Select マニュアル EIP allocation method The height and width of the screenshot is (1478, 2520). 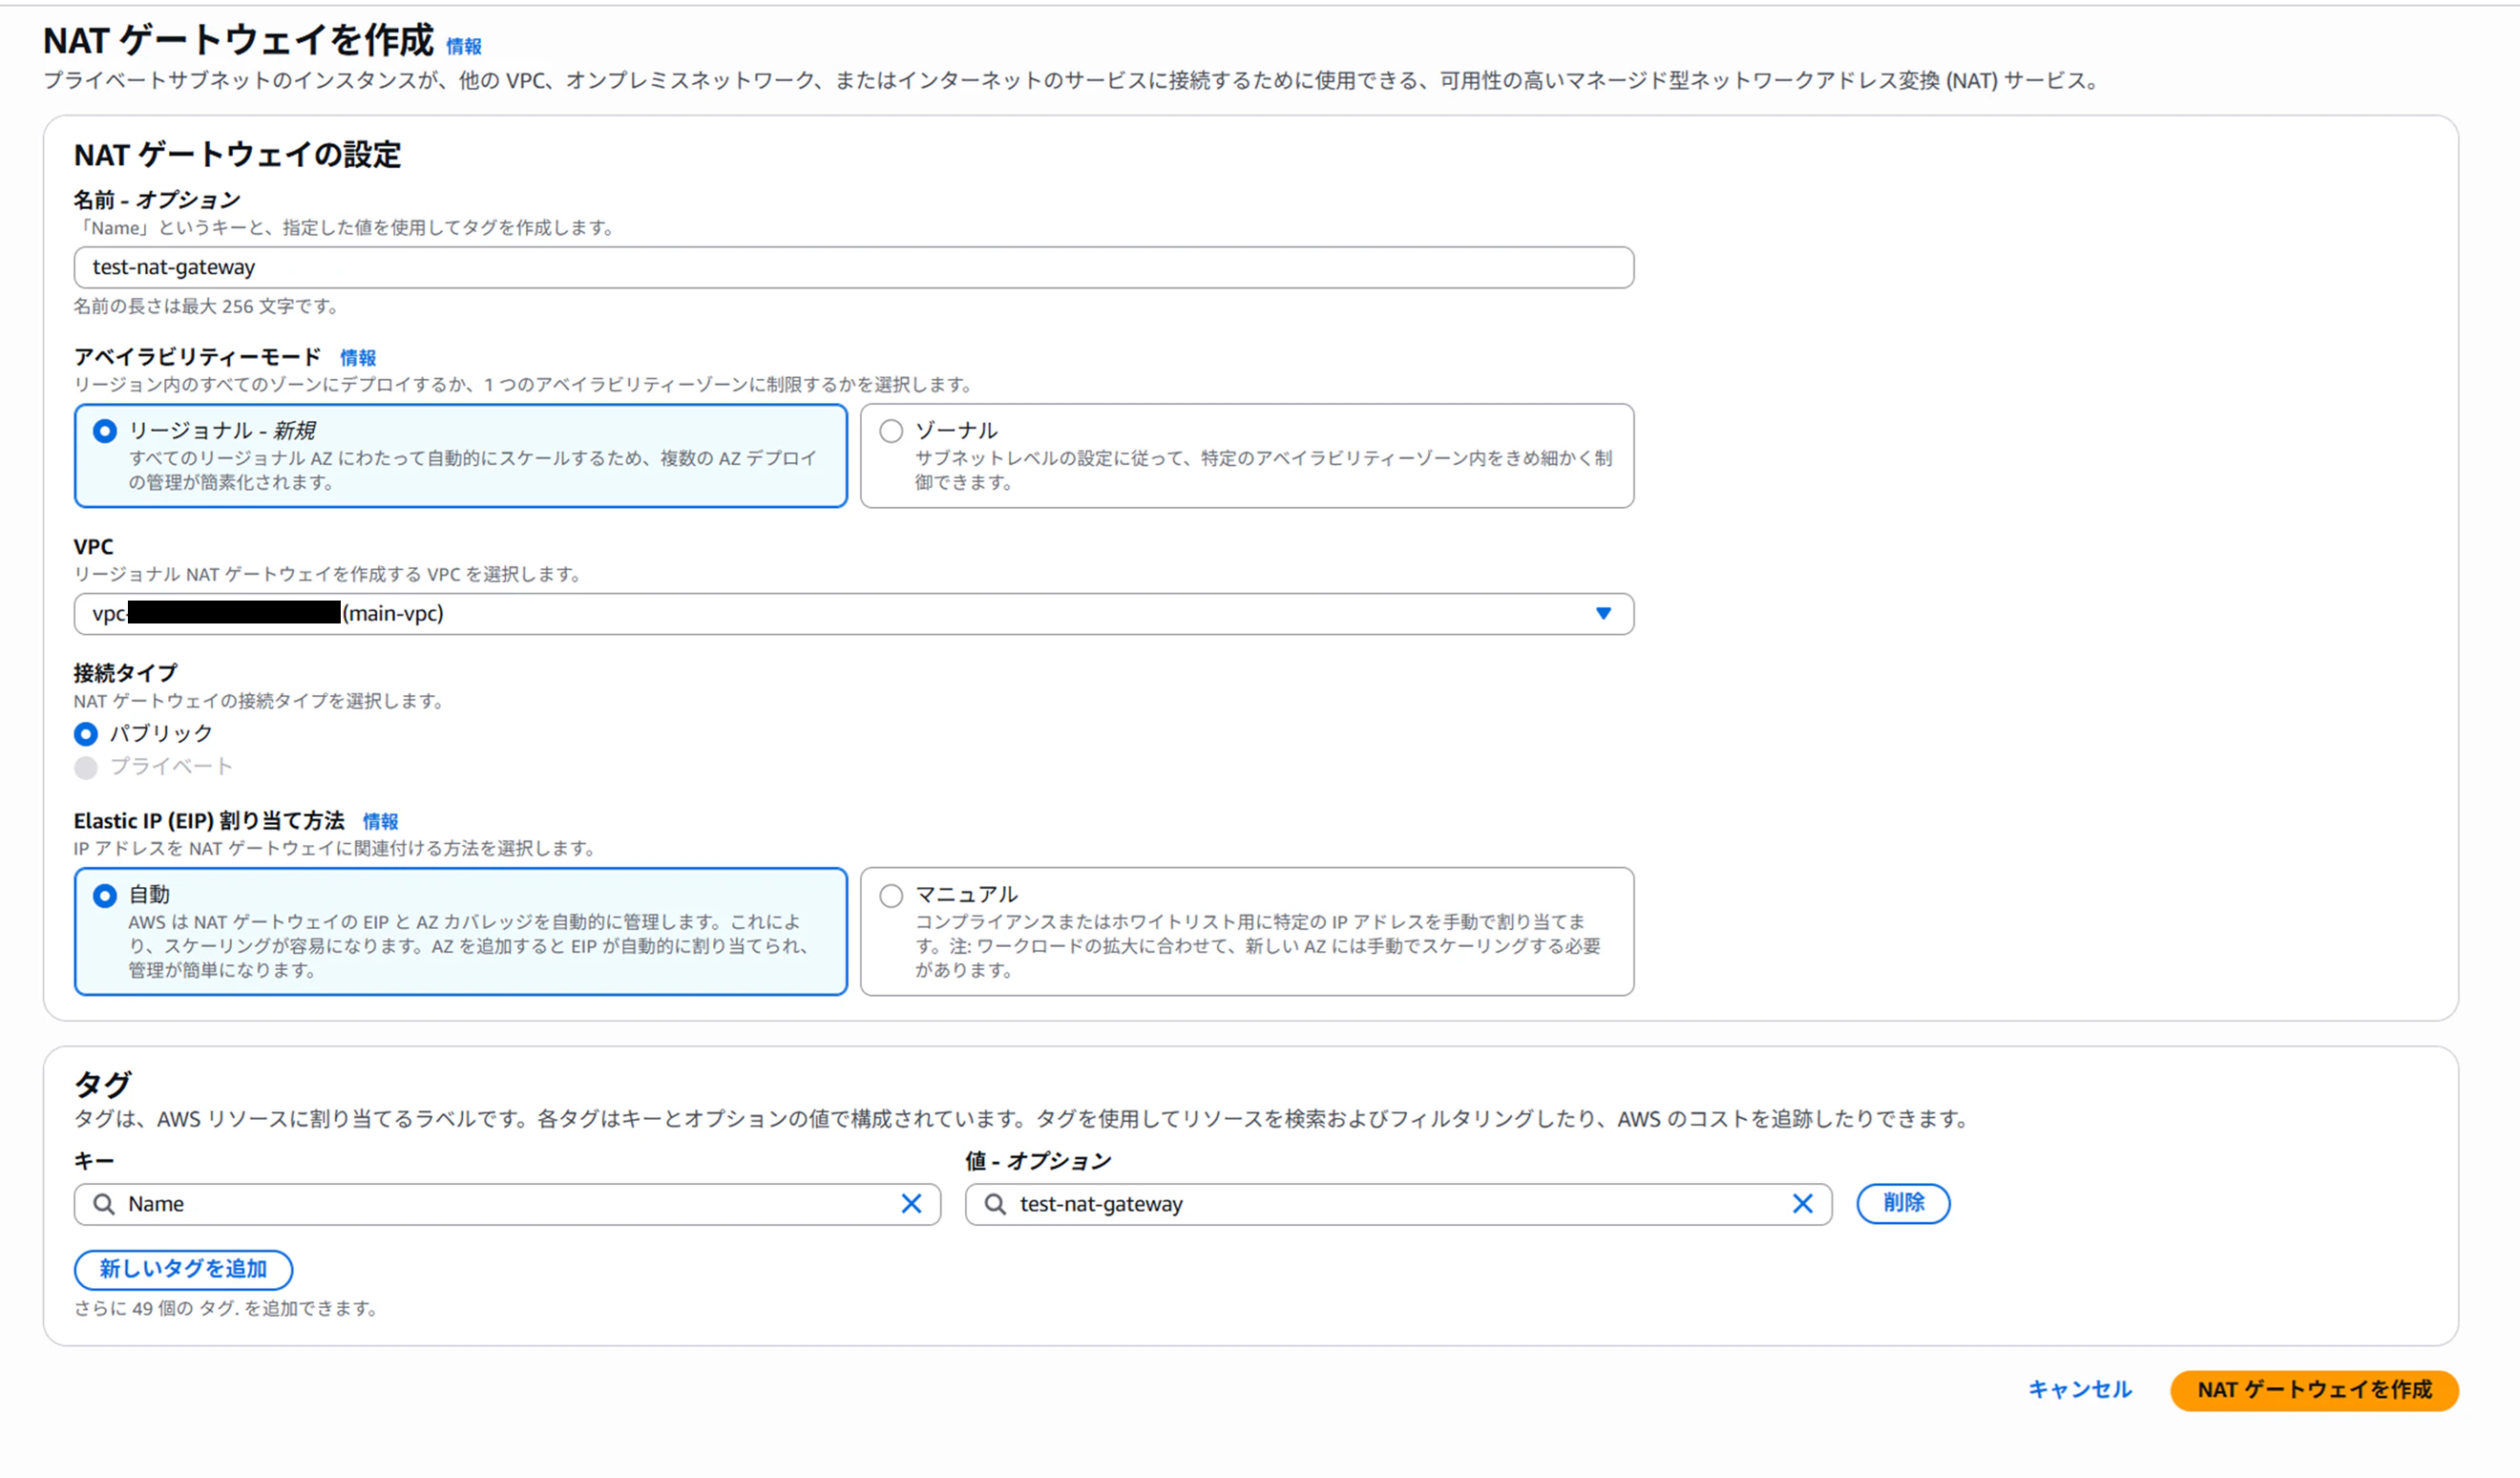[891, 896]
